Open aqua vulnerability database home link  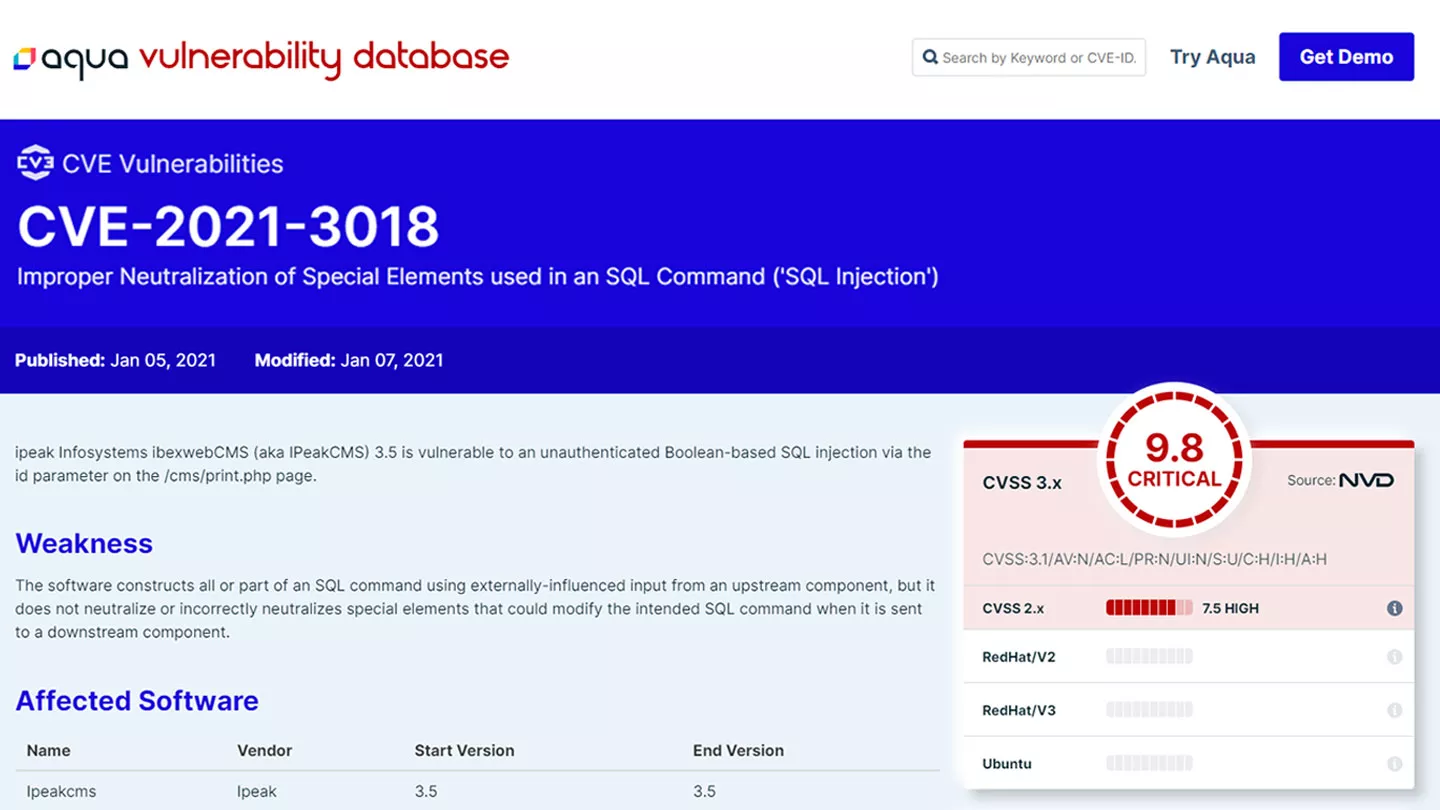pyautogui.click(x=261, y=58)
